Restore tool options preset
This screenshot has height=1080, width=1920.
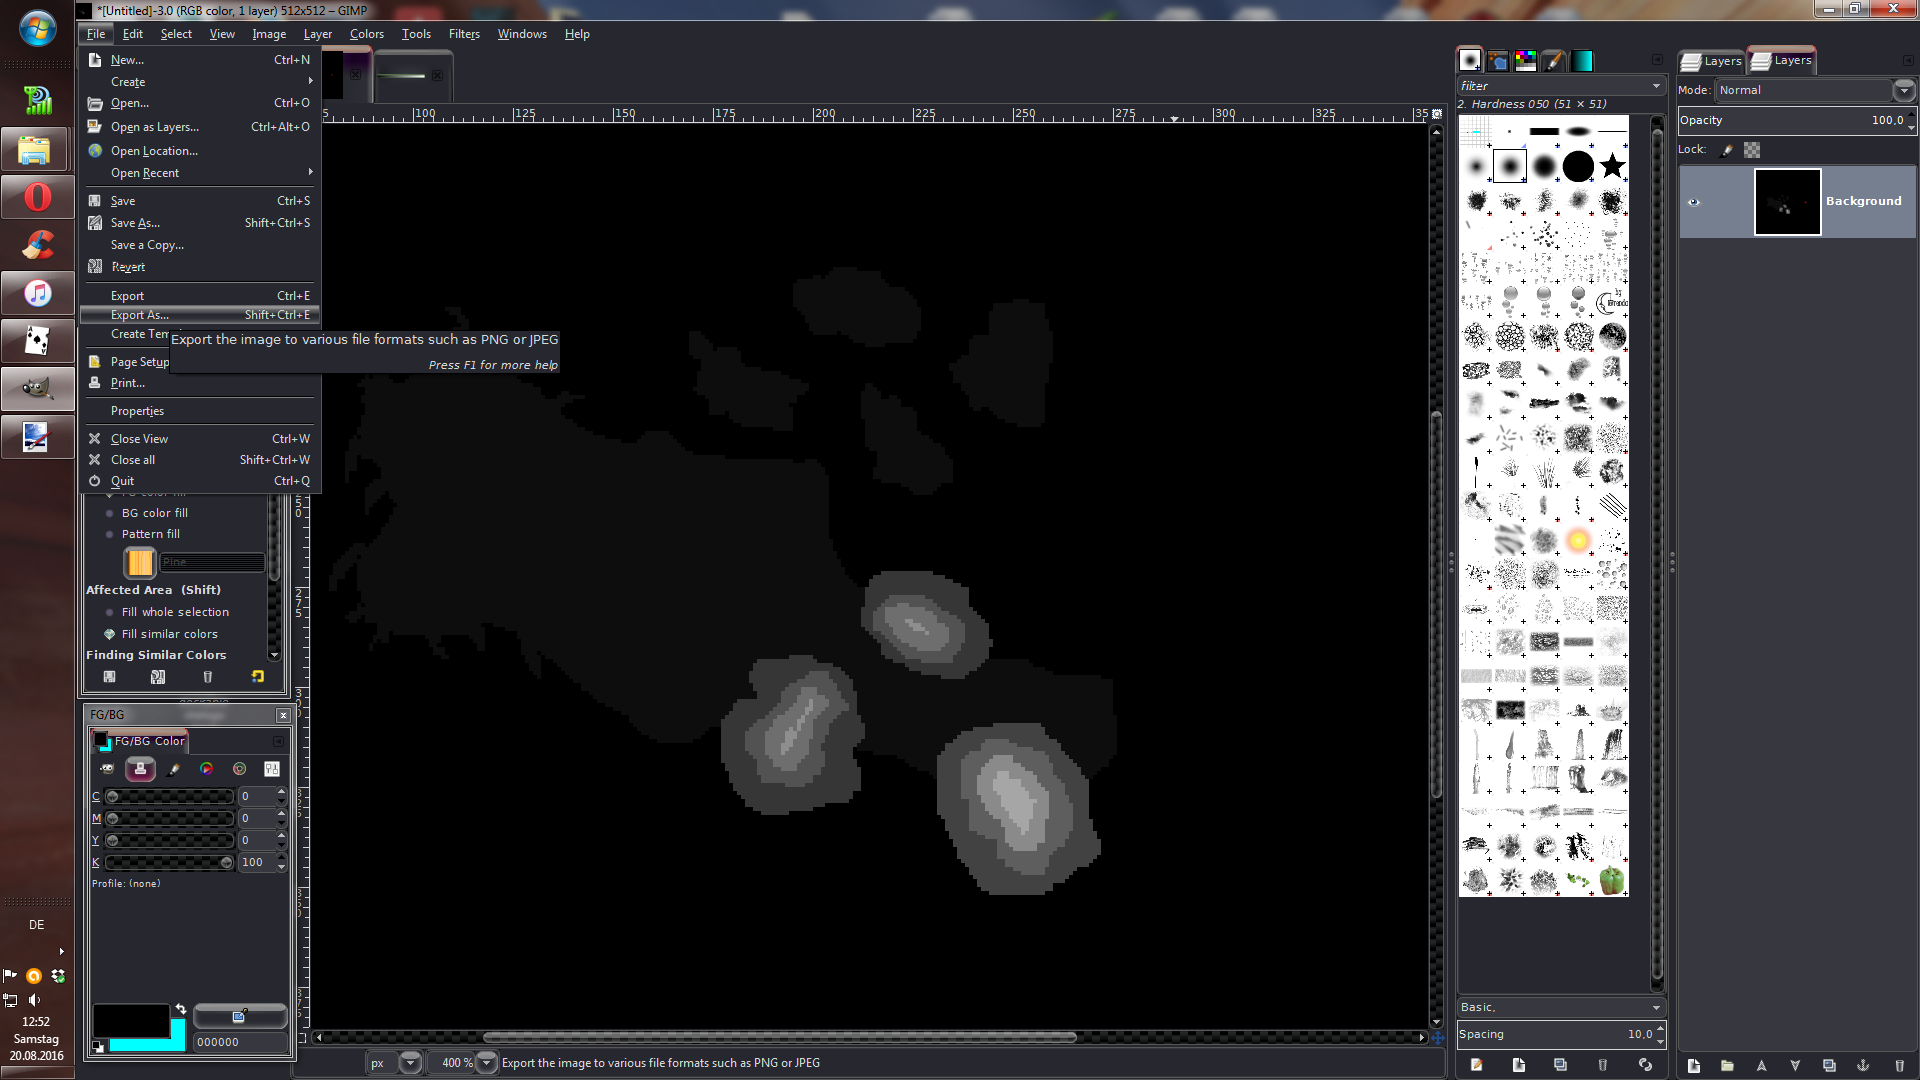coord(158,677)
